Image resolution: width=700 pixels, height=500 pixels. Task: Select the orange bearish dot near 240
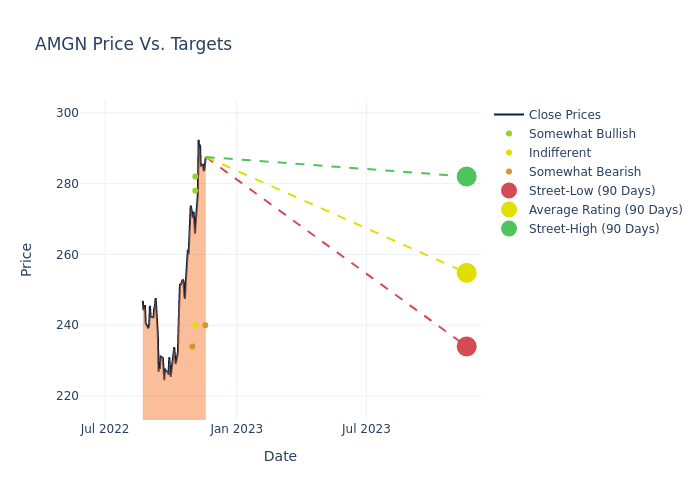click(x=205, y=325)
